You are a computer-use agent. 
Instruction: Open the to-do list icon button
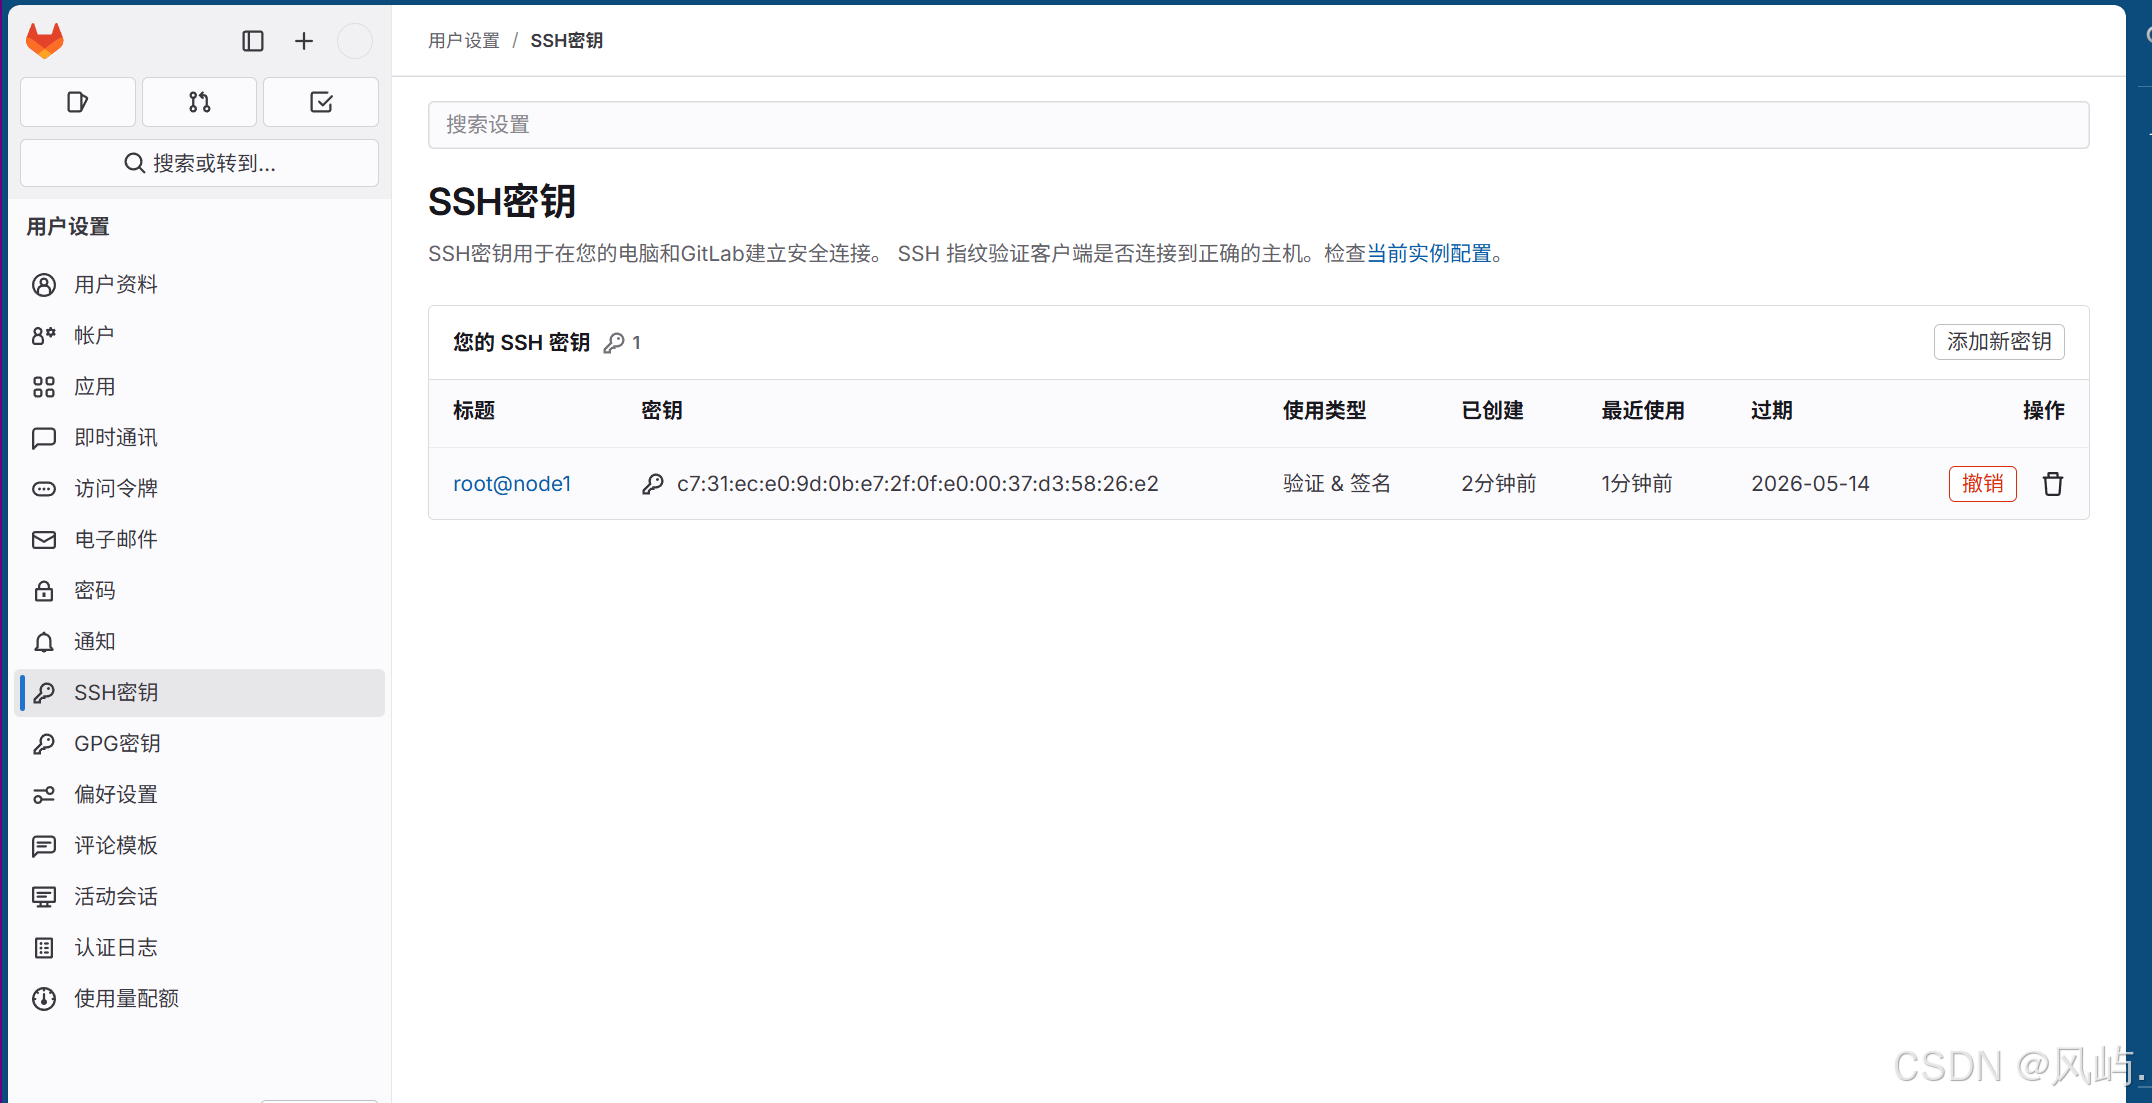321,102
